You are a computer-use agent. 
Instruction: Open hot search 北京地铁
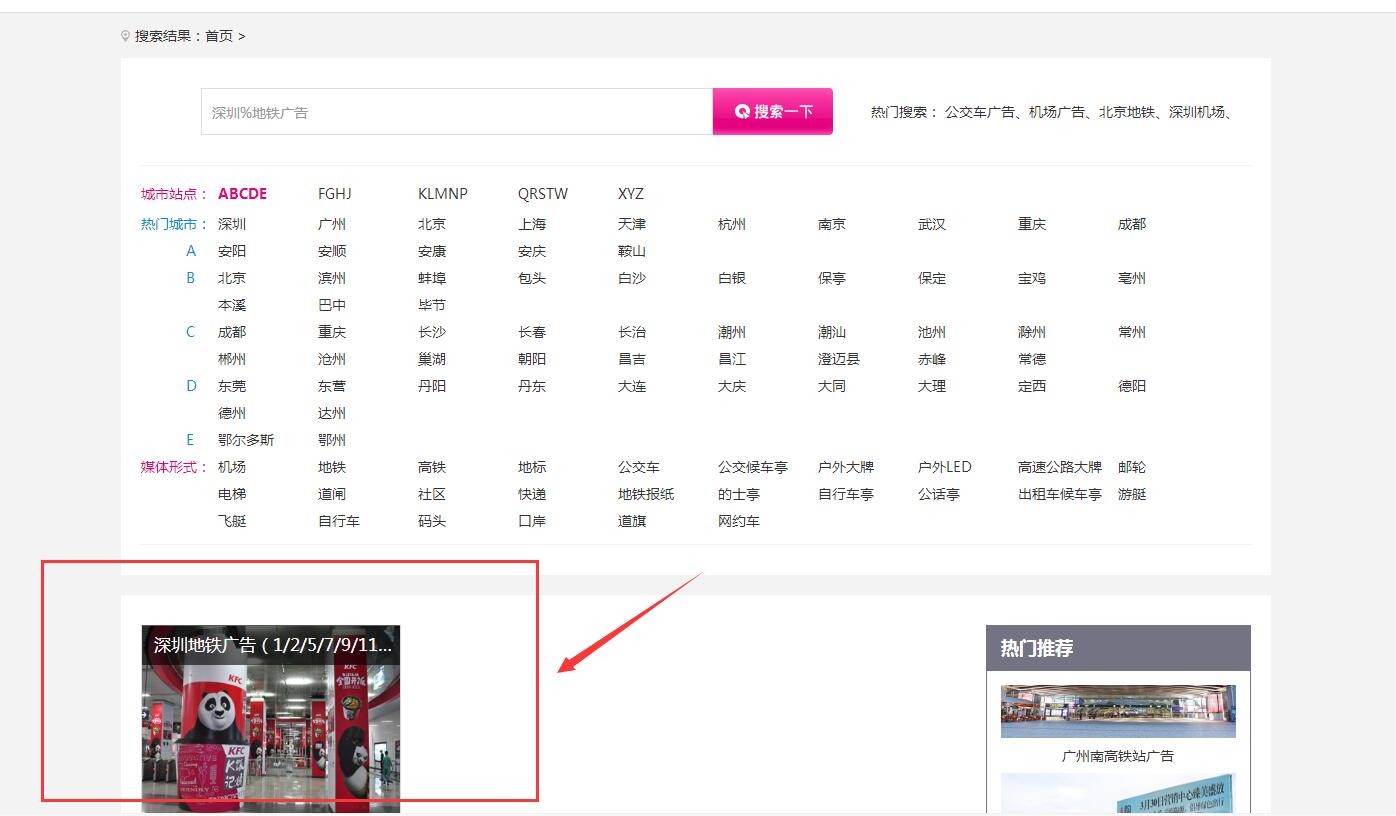(x=1127, y=112)
